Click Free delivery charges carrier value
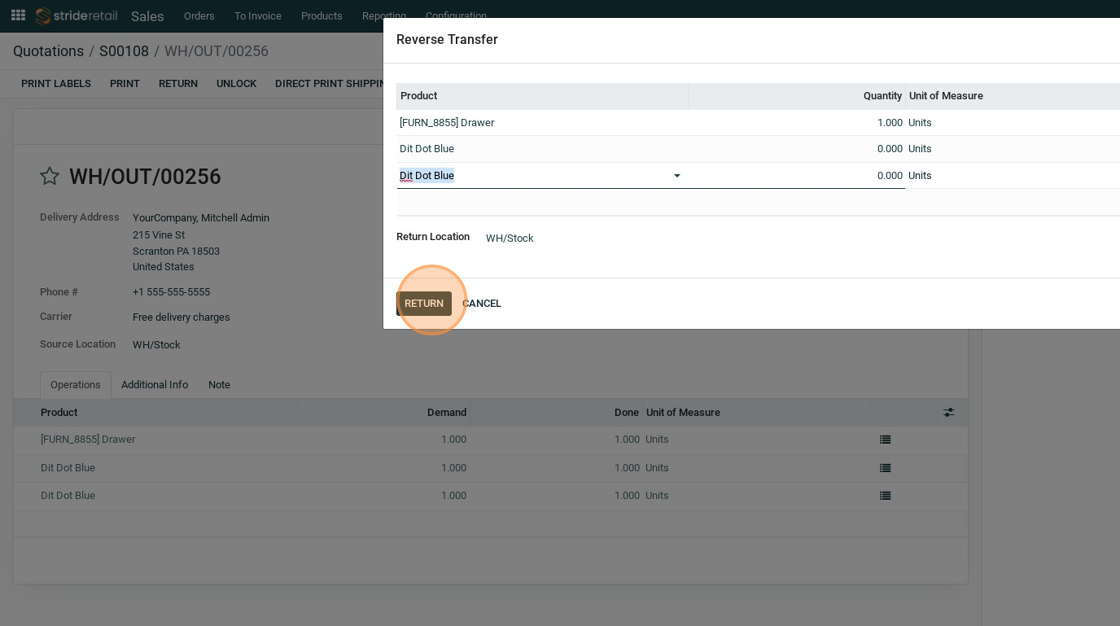The height and width of the screenshot is (626, 1120). (x=181, y=317)
